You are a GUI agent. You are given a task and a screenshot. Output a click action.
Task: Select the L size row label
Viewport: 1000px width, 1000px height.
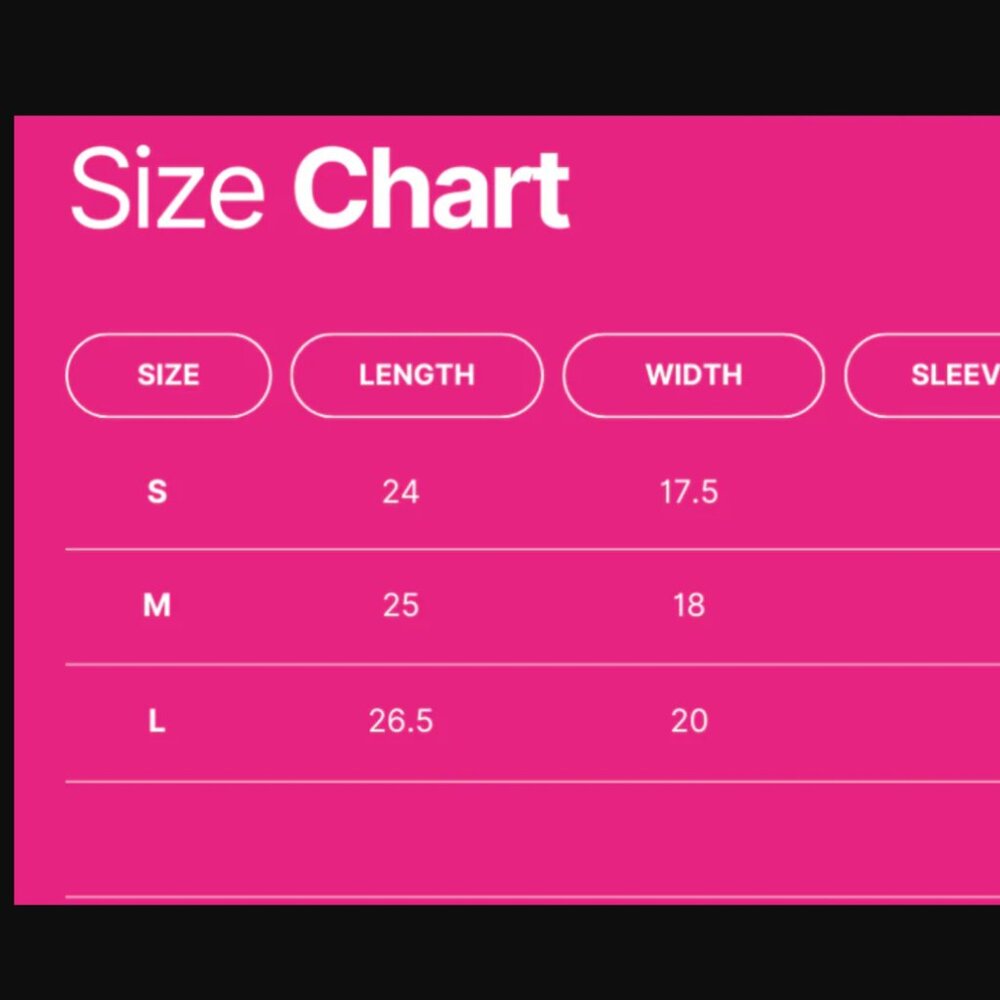pyautogui.click(x=157, y=721)
